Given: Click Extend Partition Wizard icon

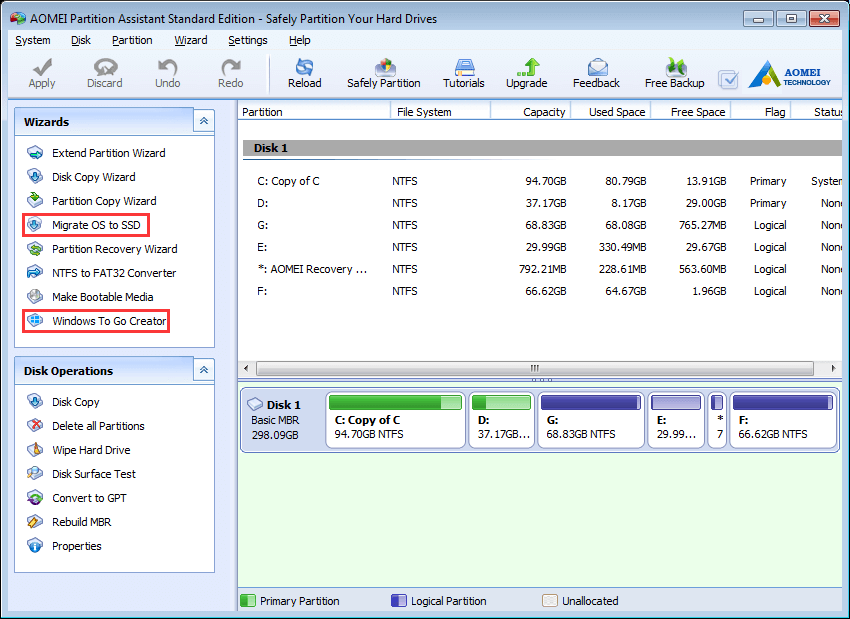Looking at the screenshot, I should 35,153.
